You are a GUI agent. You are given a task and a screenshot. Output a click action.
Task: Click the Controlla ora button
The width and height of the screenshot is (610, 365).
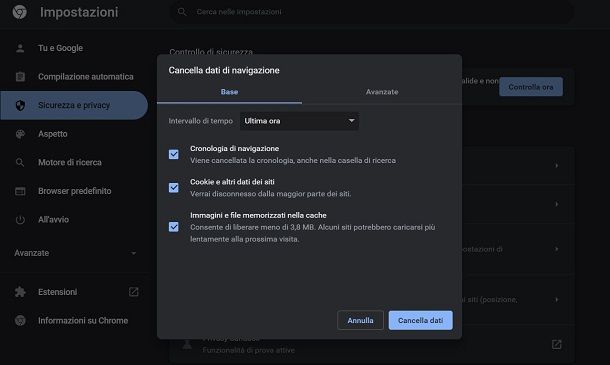[x=531, y=87]
